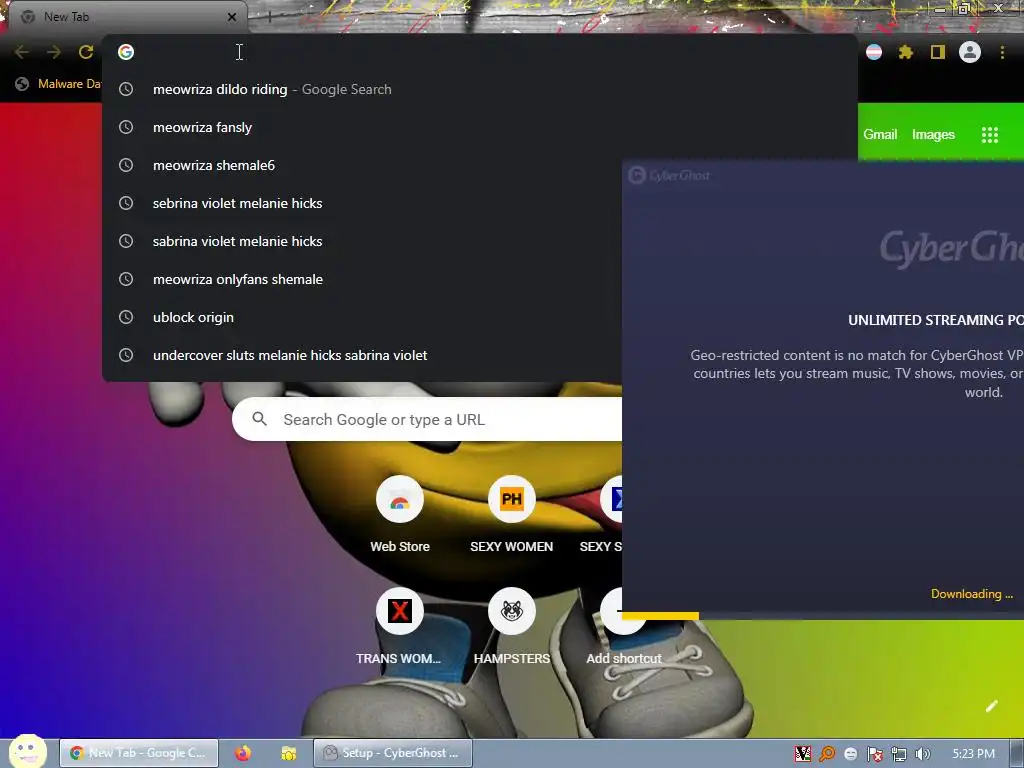Open the Extensions puzzle-piece menu
The width and height of the screenshot is (1024, 768).
click(905, 52)
